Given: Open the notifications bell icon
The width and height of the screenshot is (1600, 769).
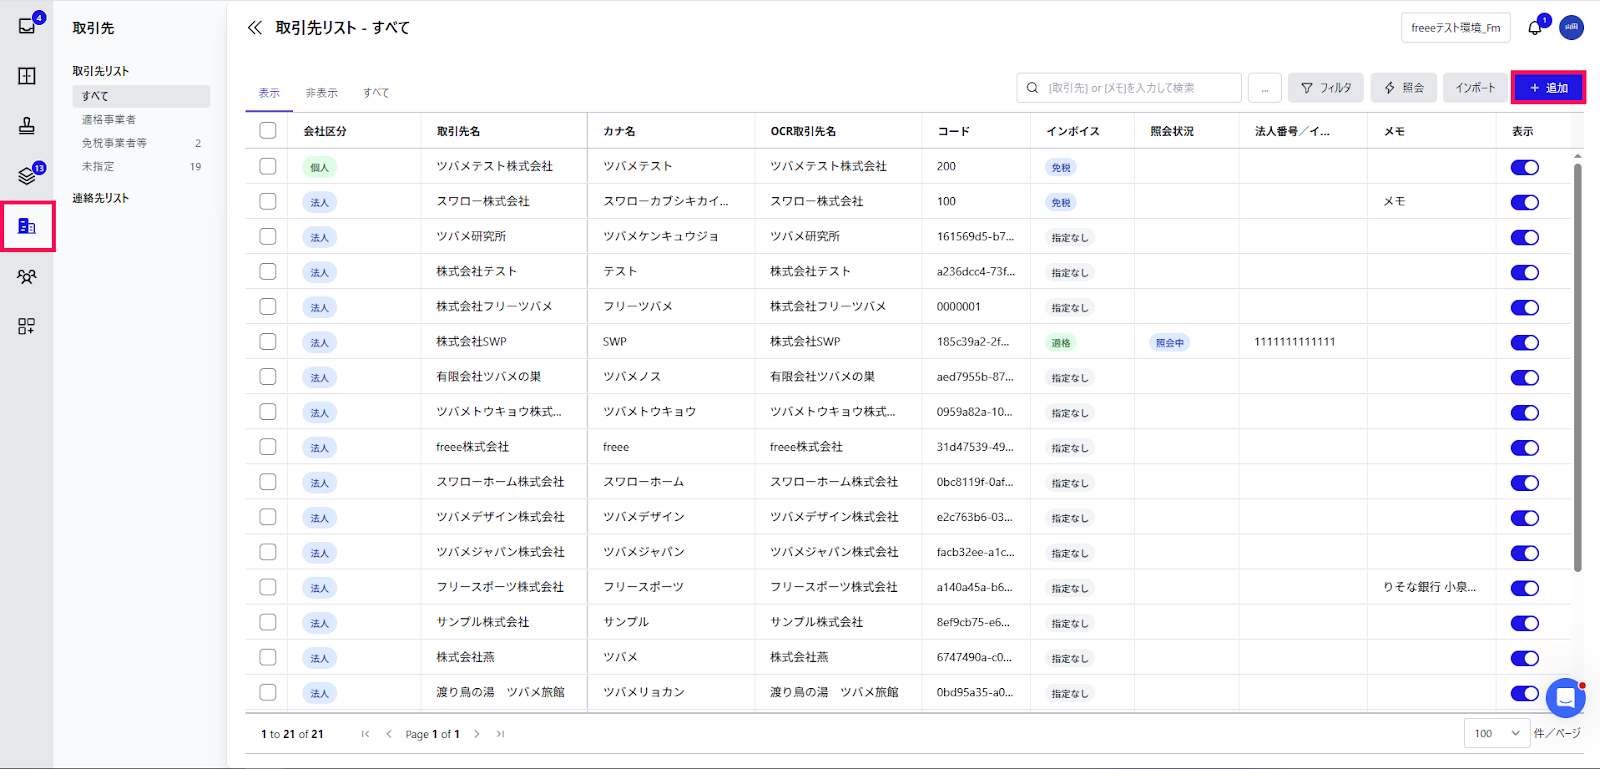Looking at the screenshot, I should pyautogui.click(x=1535, y=28).
